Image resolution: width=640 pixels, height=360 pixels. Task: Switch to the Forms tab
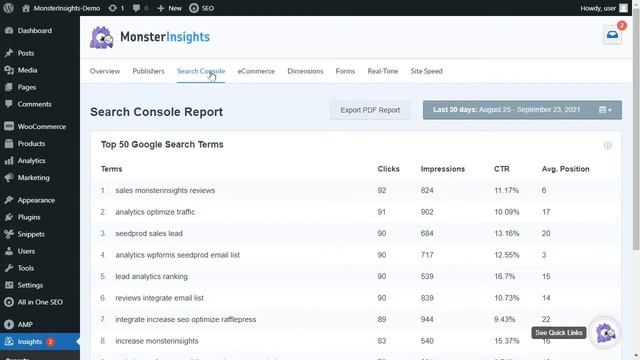(x=345, y=71)
